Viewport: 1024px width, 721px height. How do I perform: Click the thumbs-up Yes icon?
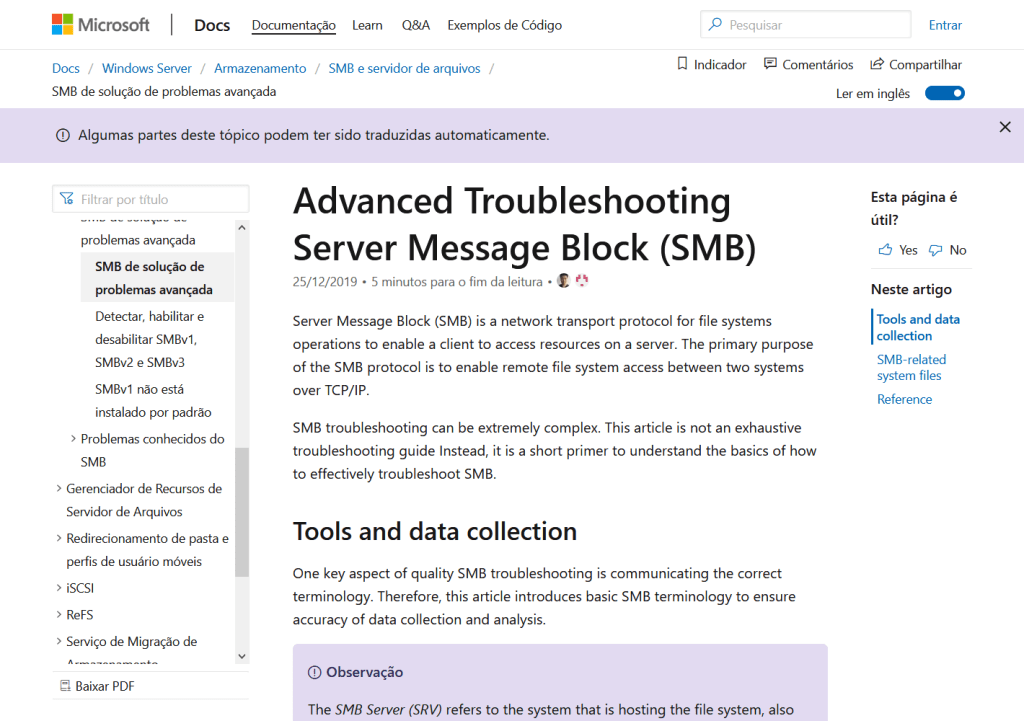[x=885, y=250]
